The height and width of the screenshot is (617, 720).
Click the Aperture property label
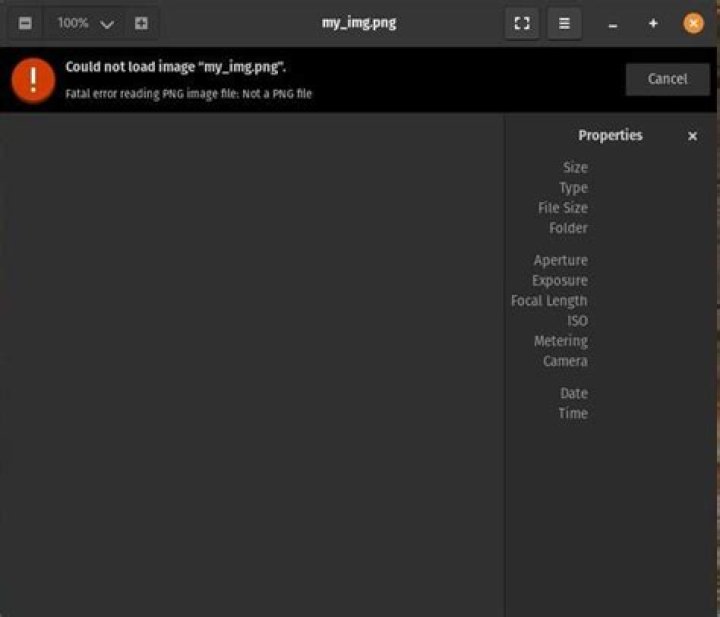tap(561, 260)
